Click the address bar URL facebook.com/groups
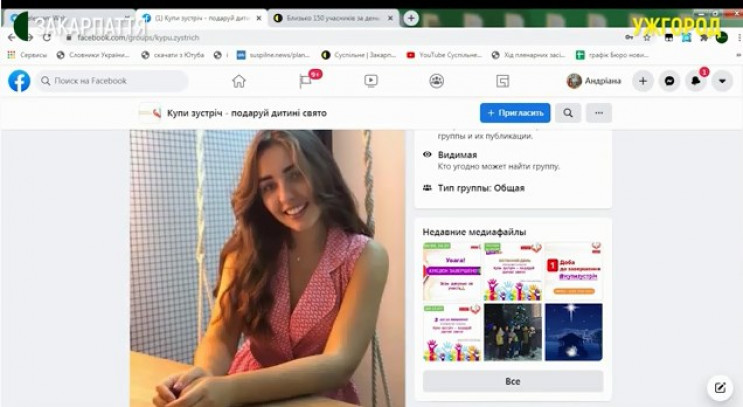 coord(138,37)
